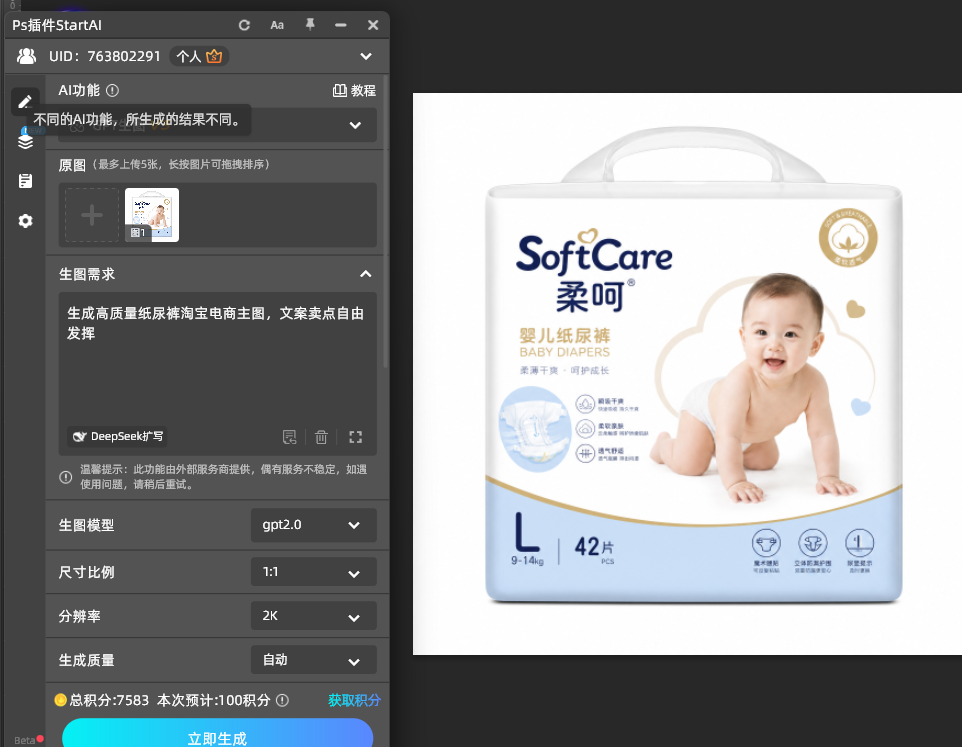Open the settings gear in the sidebar
The width and height of the screenshot is (962, 747).
point(25,221)
